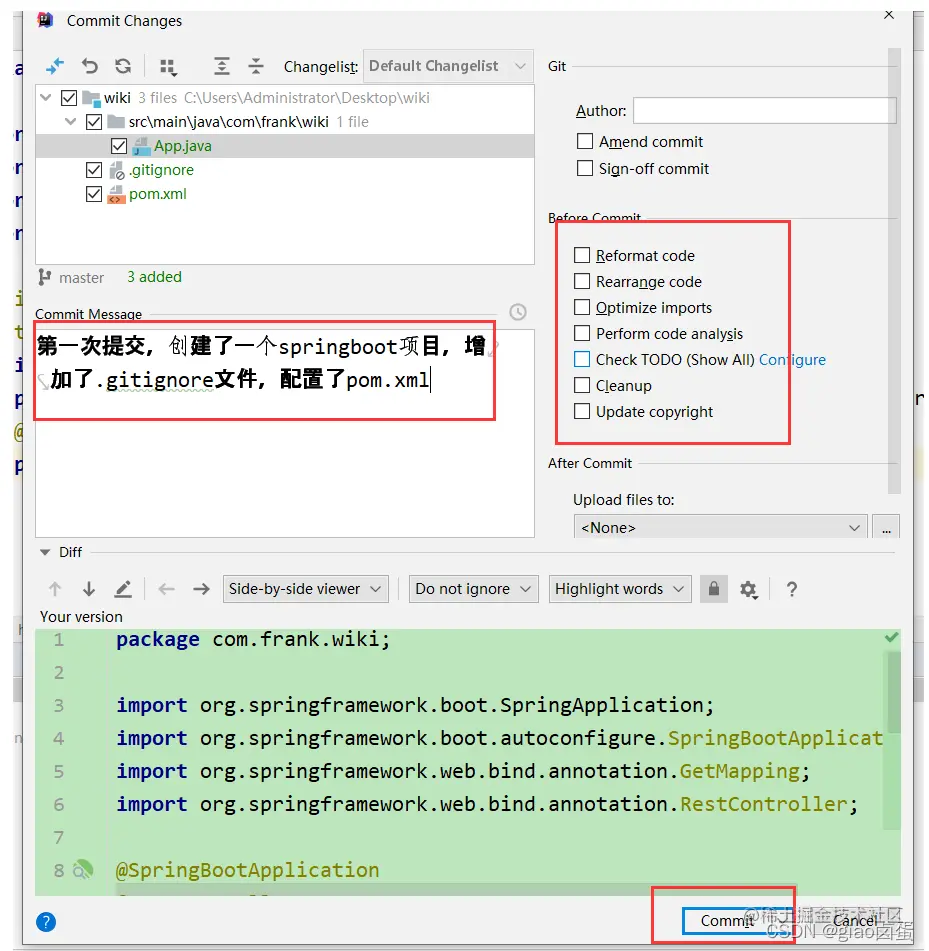
Task: Click into the Author input field
Action: click(765, 110)
